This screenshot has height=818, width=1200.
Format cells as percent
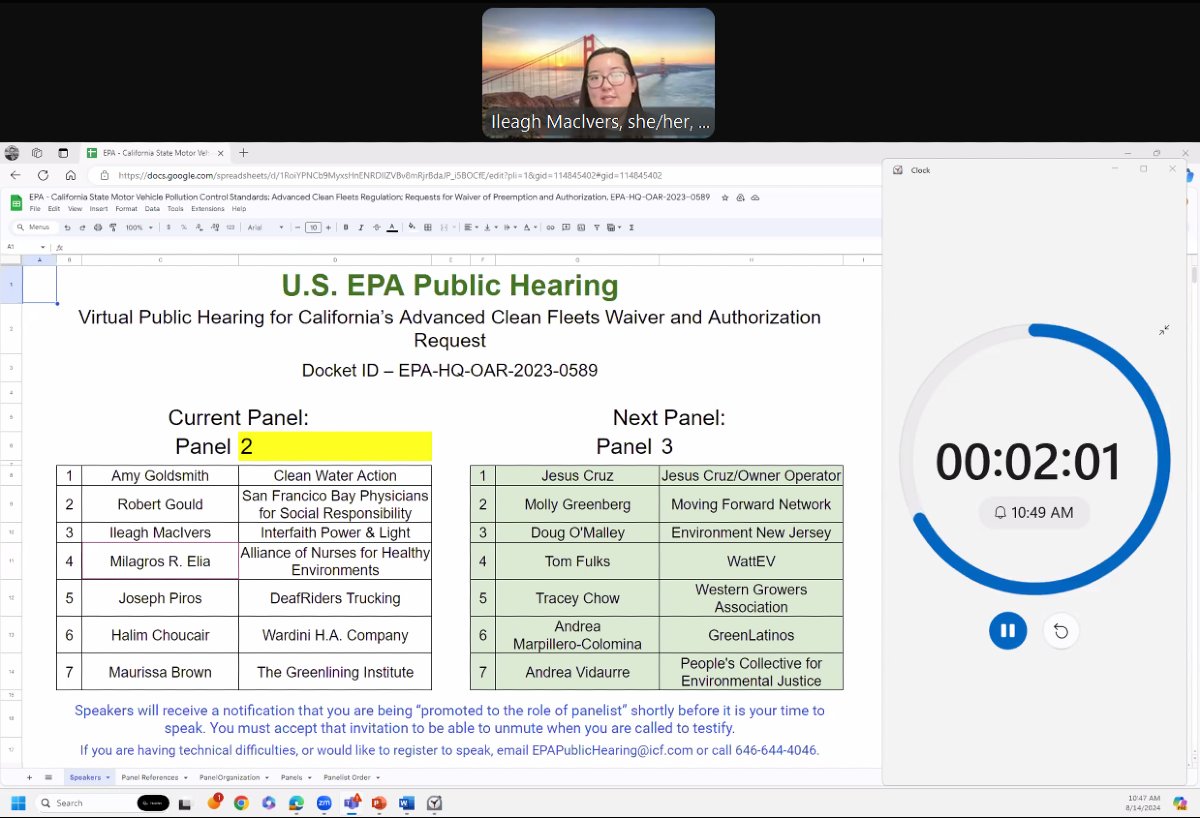[184, 228]
